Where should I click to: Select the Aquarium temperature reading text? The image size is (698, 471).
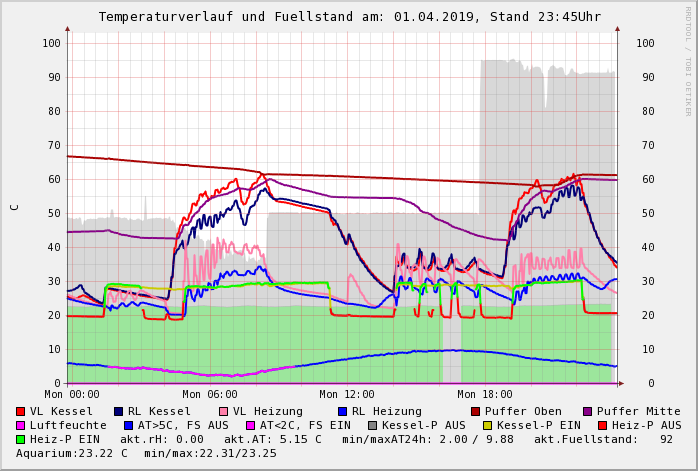pos(72,453)
